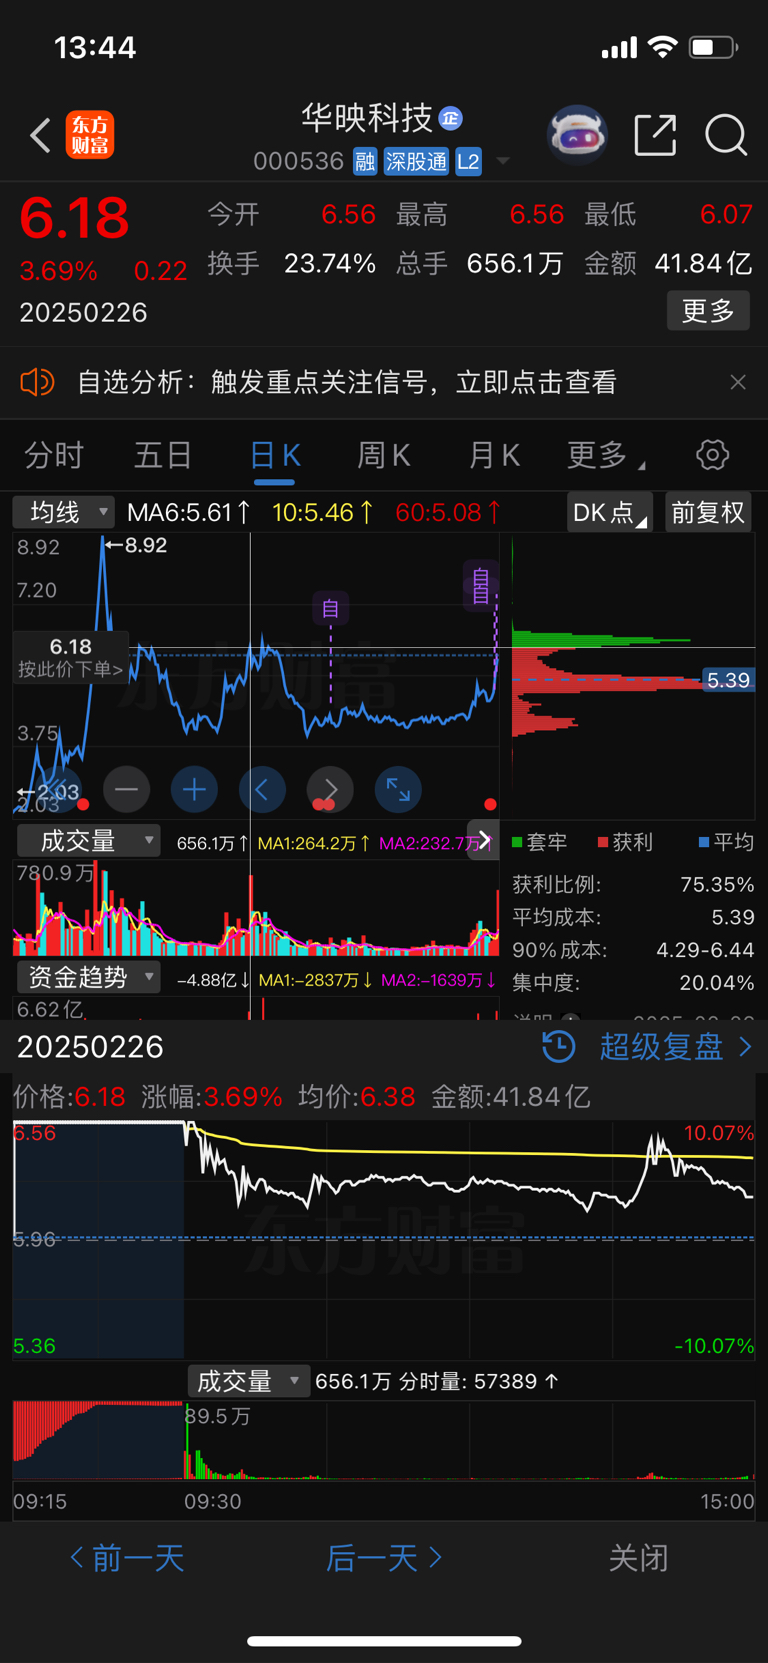Tap the 深股通 badge
768x1663 pixels.
(416, 161)
